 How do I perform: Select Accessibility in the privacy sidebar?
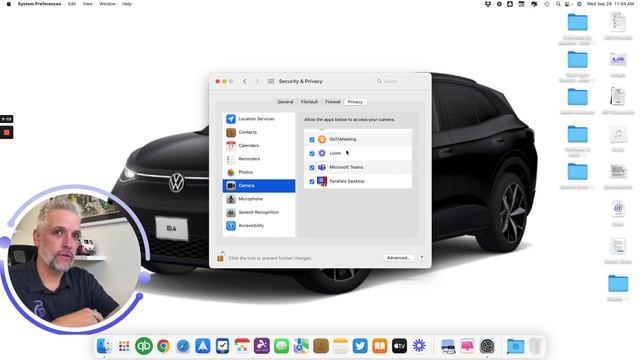(x=259, y=225)
